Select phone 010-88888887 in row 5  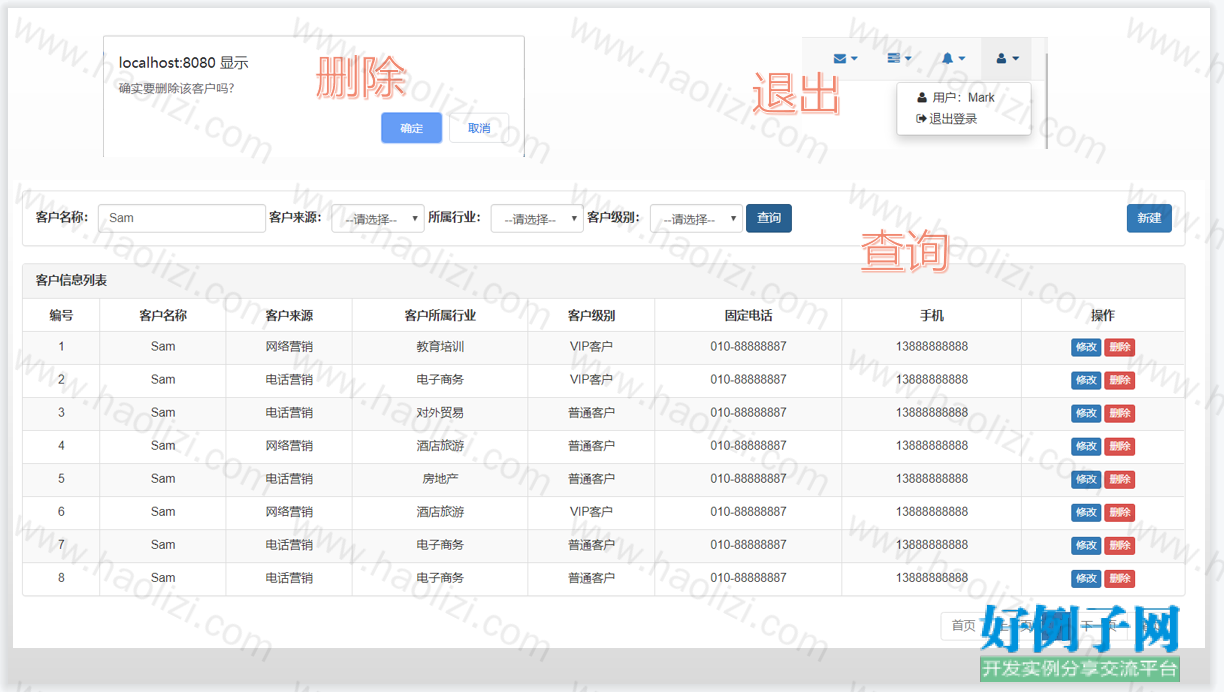tap(748, 479)
